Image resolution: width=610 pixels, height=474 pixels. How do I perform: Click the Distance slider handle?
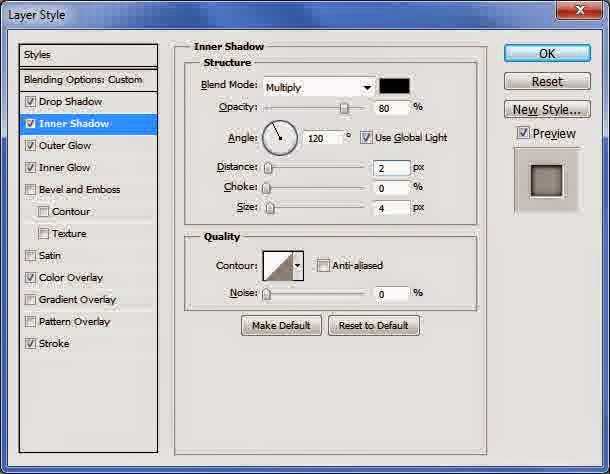coord(268,168)
